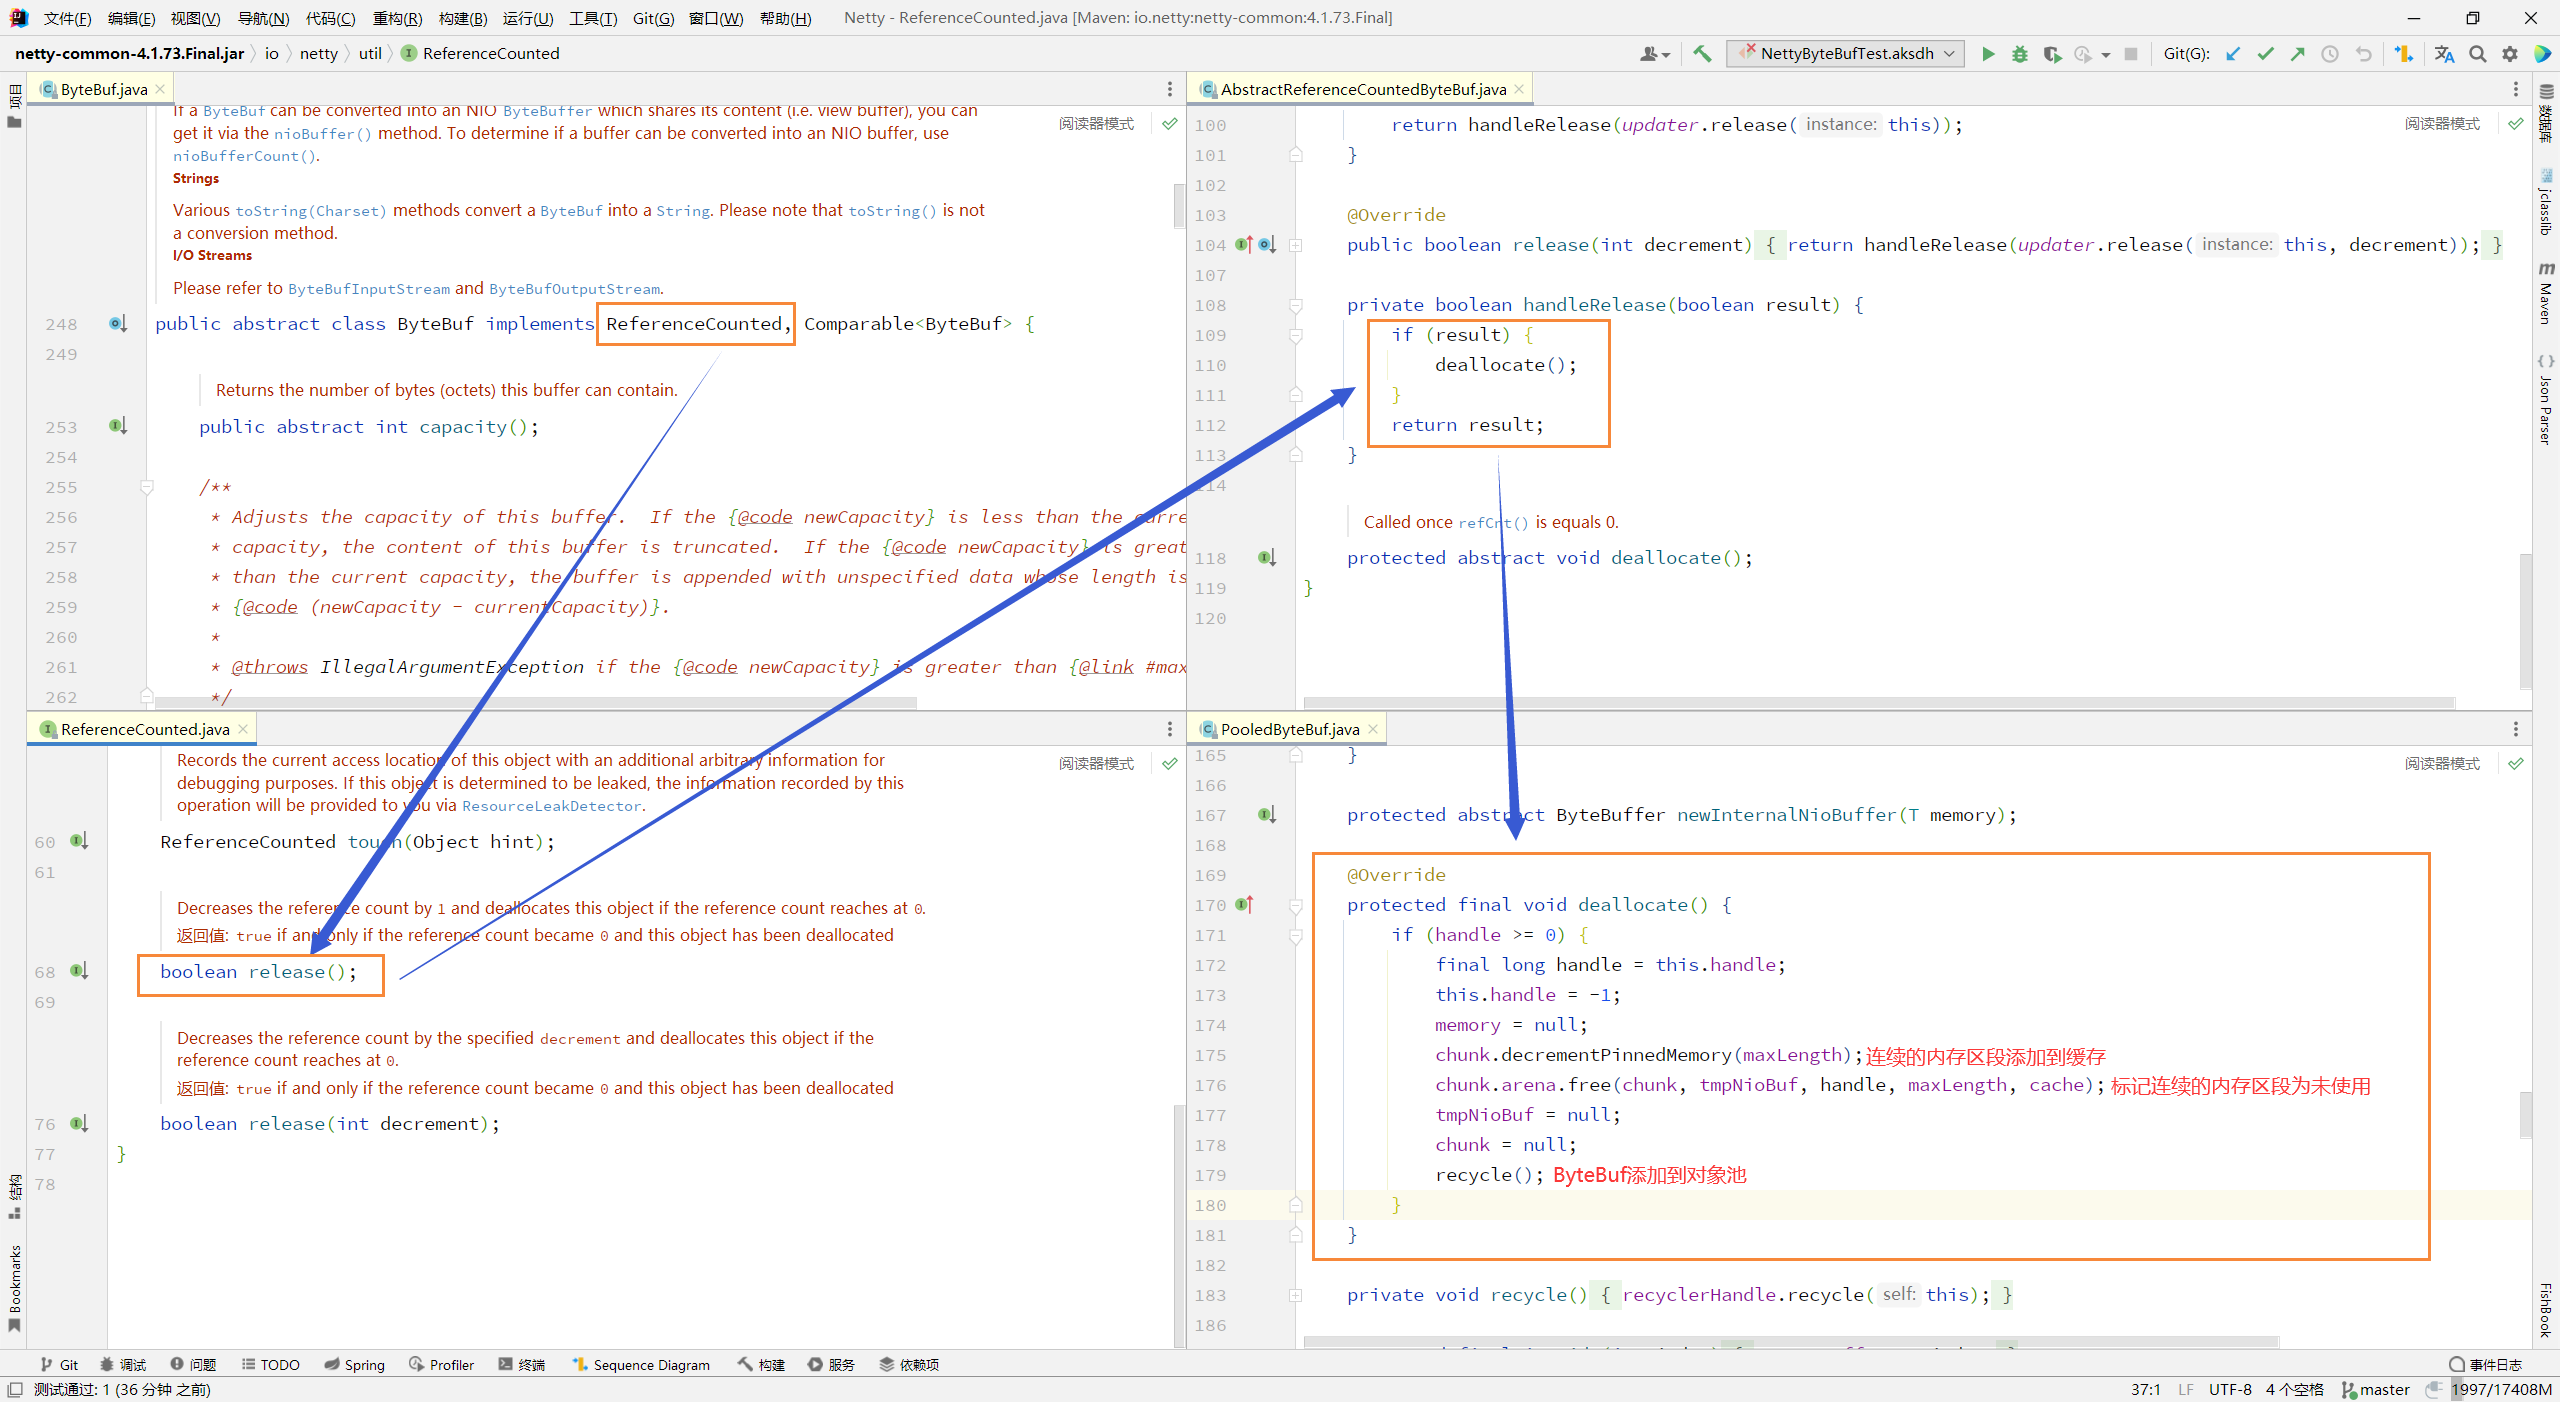
Task: Click gutter override icon at line 170
Action: tap(1244, 904)
